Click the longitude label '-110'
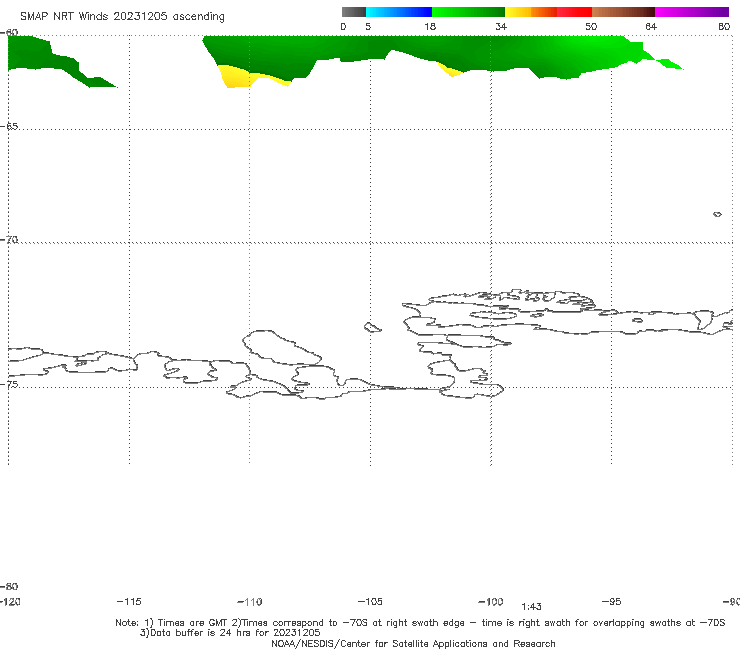The width and height of the screenshot is (740, 650). [x=250, y=602]
